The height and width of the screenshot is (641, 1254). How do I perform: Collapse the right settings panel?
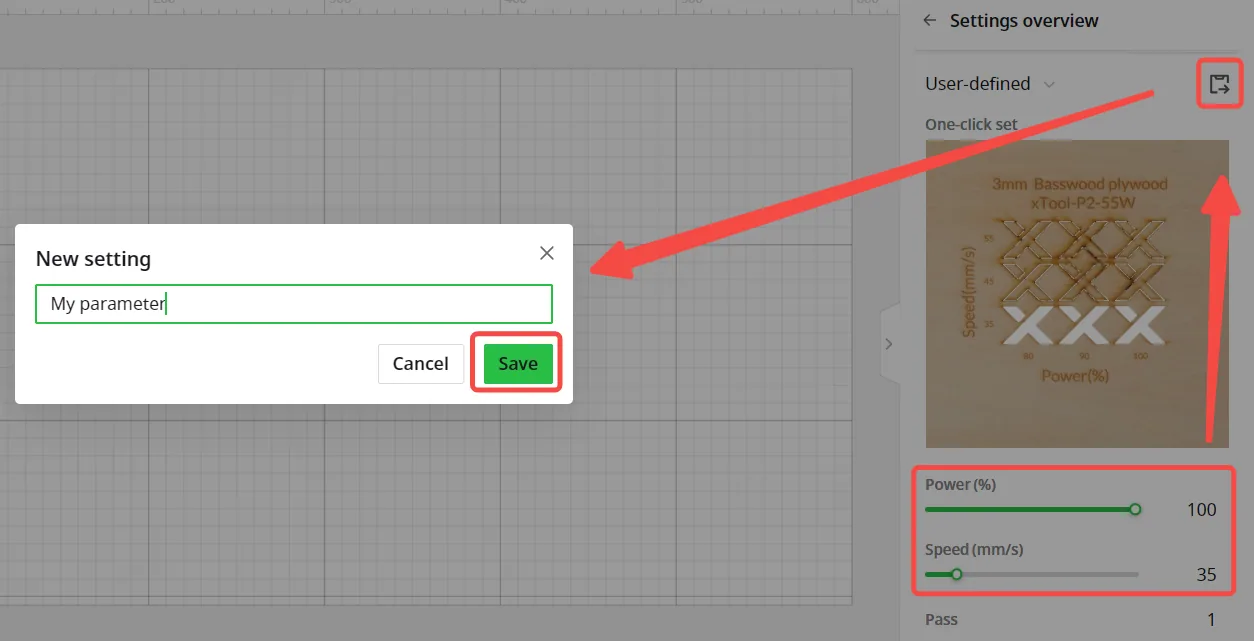tap(889, 344)
